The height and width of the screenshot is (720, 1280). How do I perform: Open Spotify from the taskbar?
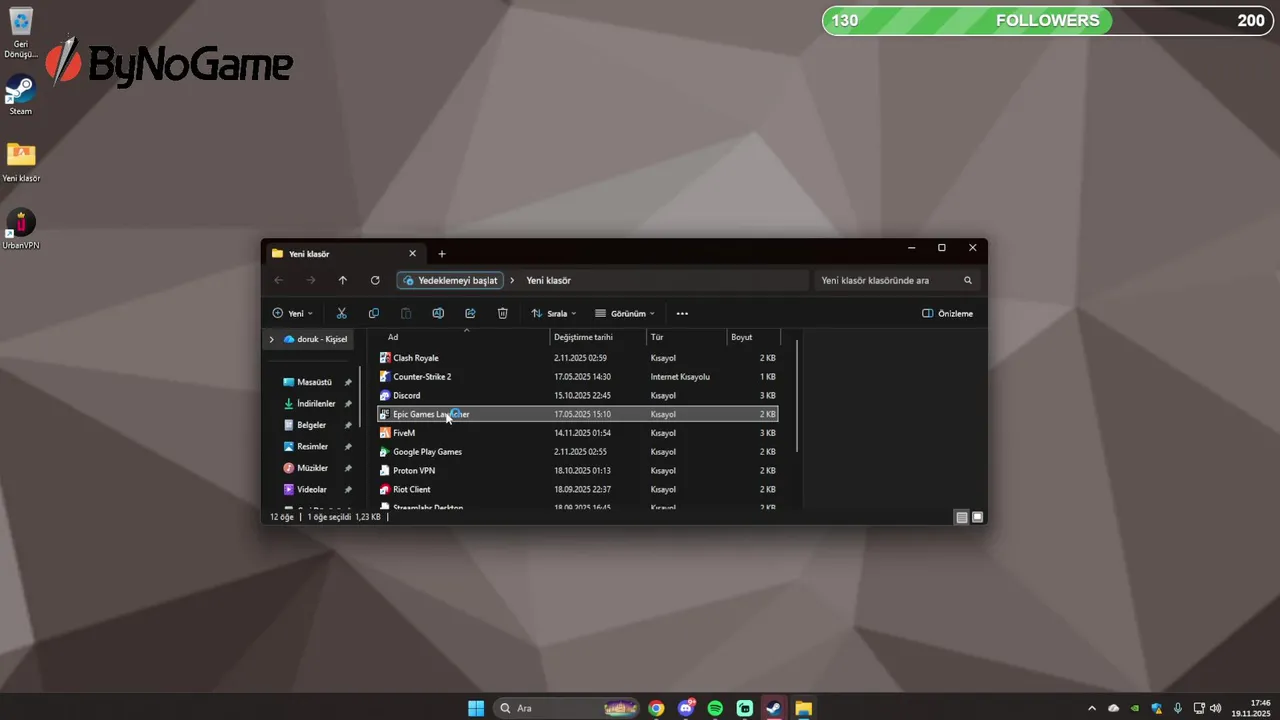(715, 708)
